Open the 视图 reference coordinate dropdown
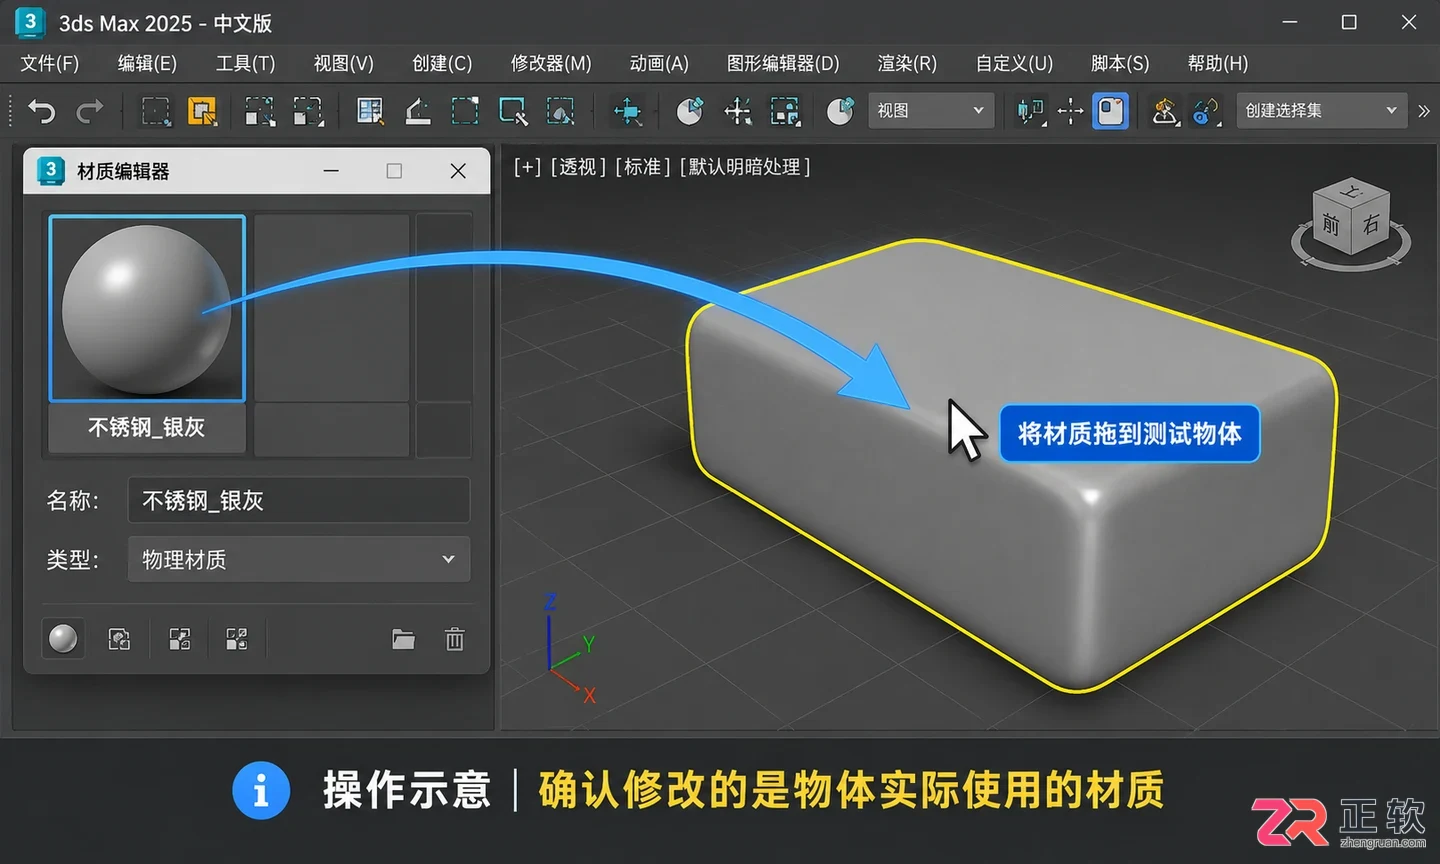1440x864 pixels. coord(931,111)
